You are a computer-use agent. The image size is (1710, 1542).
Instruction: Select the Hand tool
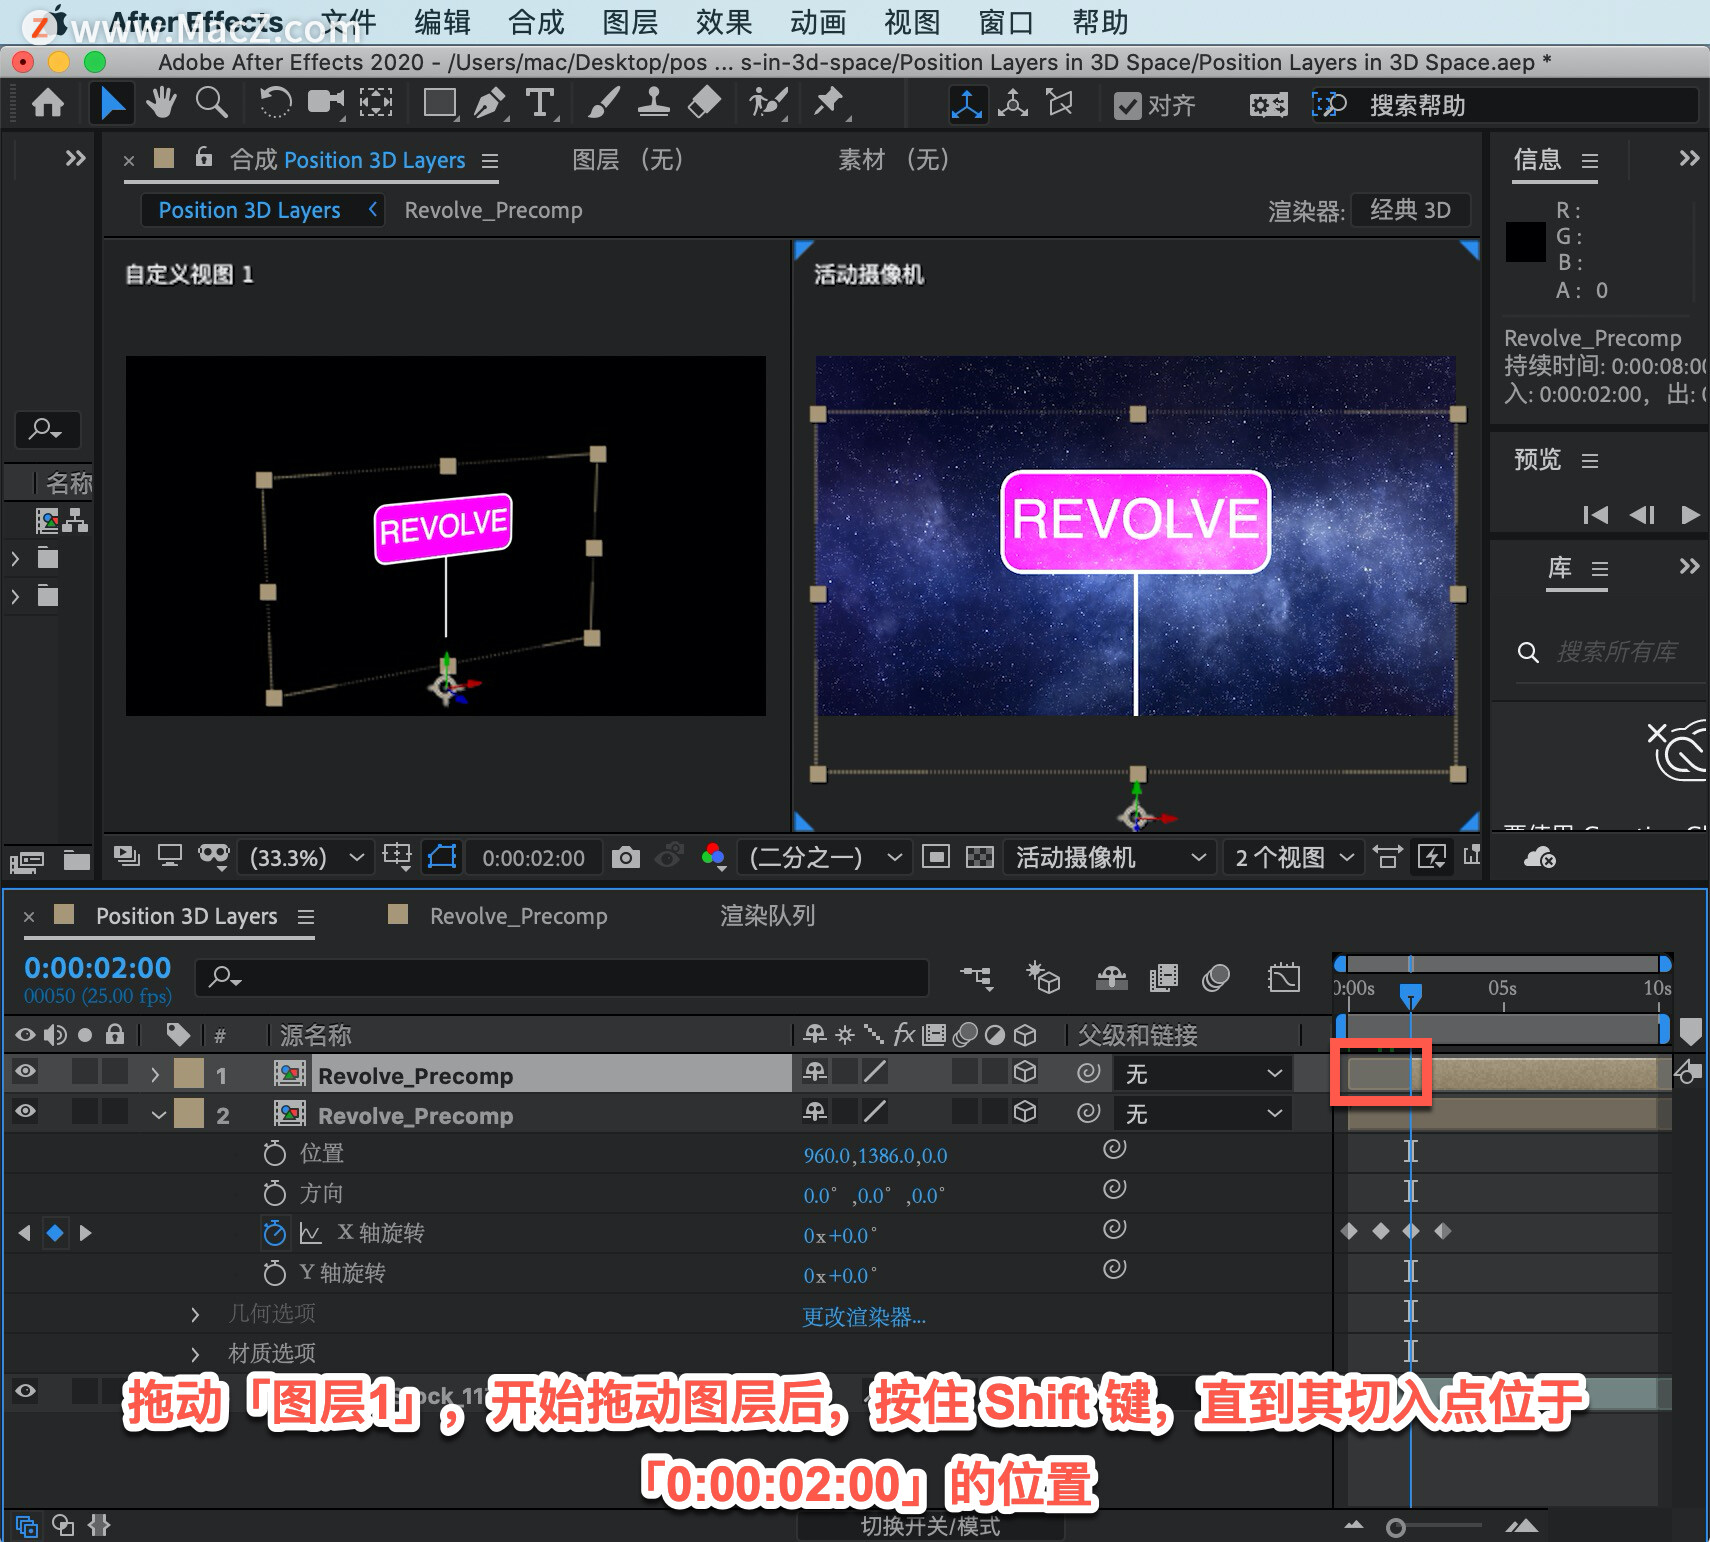click(161, 103)
